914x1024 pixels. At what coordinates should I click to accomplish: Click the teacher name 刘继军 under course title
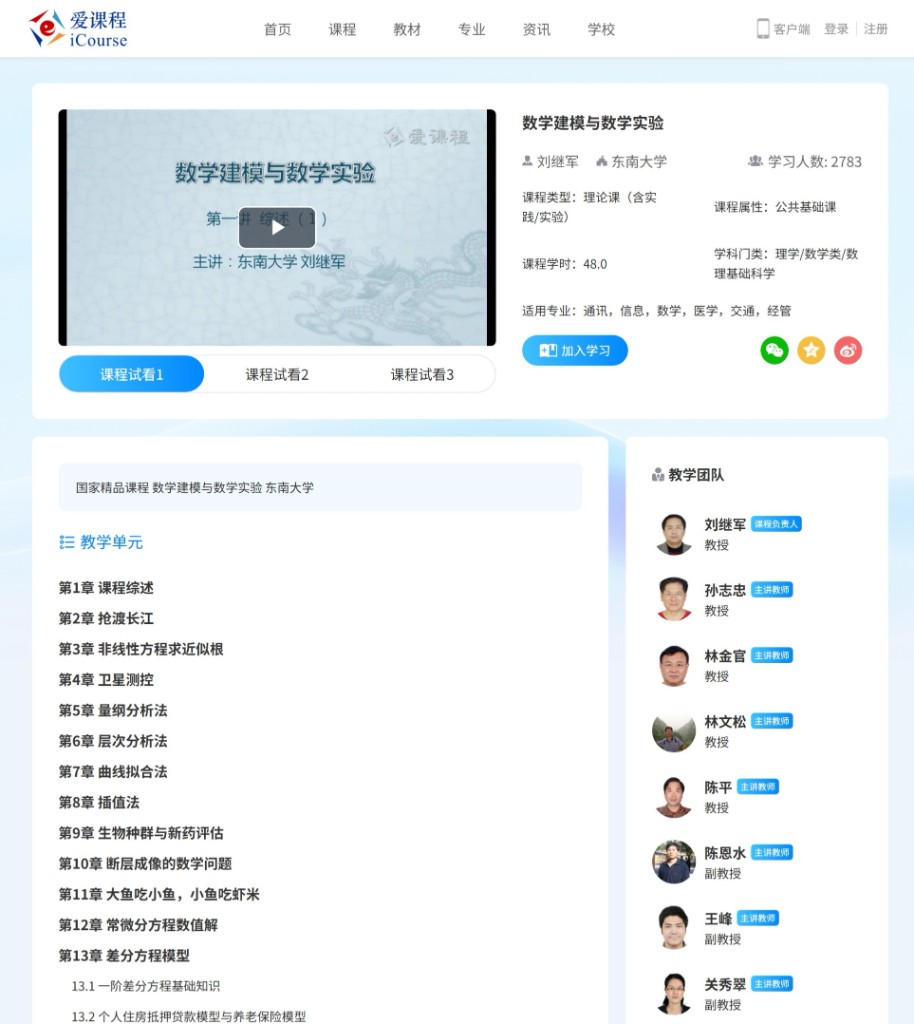click(558, 161)
